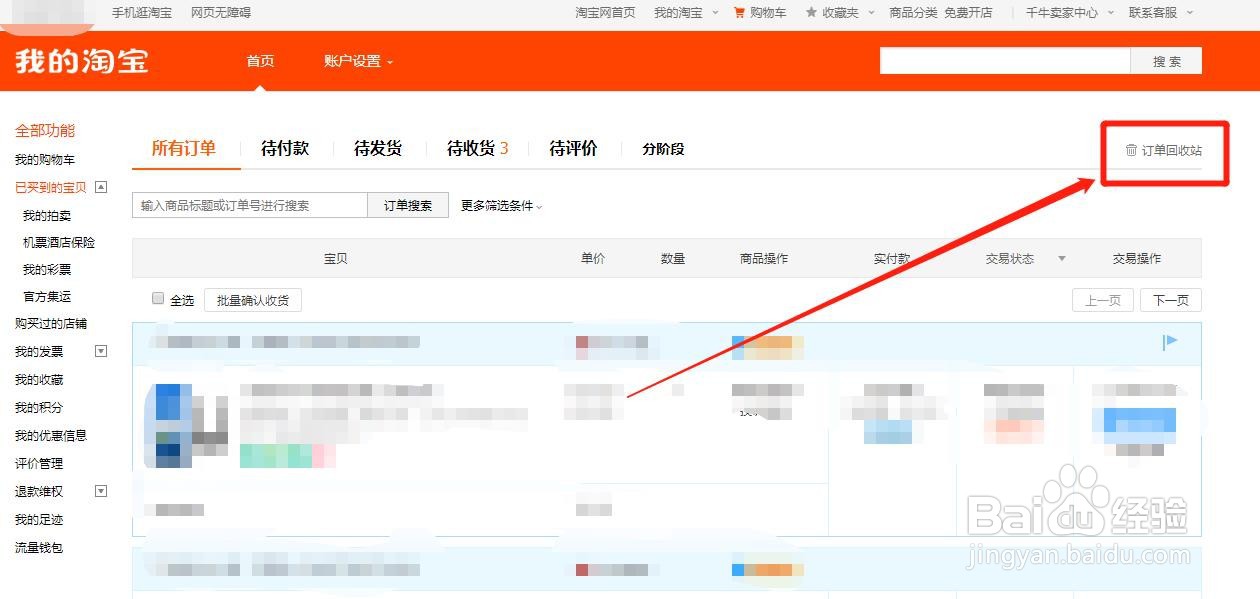The image size is (1260, 599).
Task: Go to 上一页 of orders
Action: (x=1103, y=300)
